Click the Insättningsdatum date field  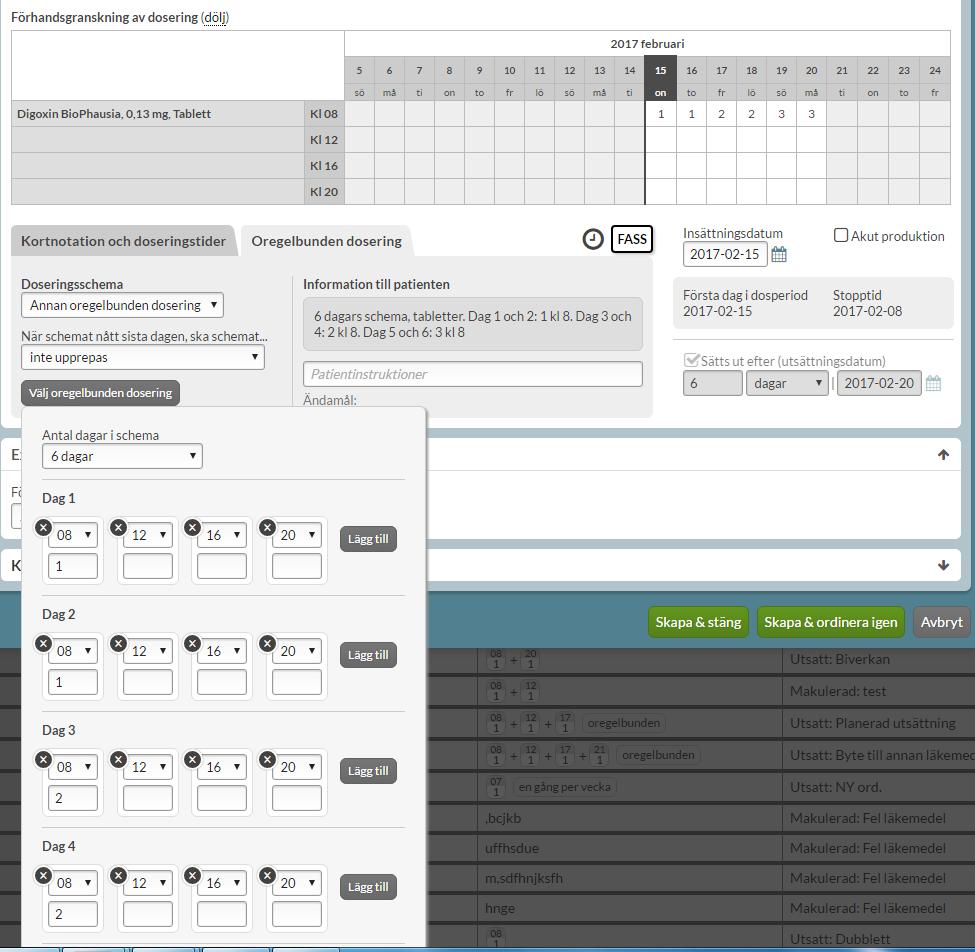tap(725, 254)
